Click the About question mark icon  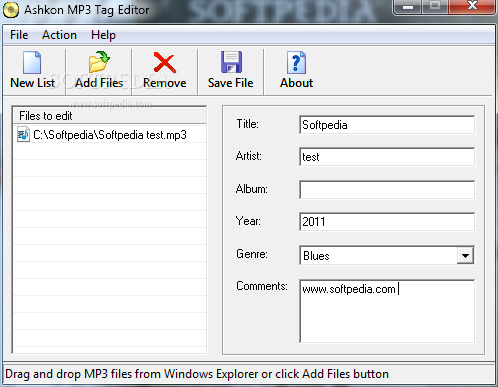pyautogui.click(x=296, y=62)
